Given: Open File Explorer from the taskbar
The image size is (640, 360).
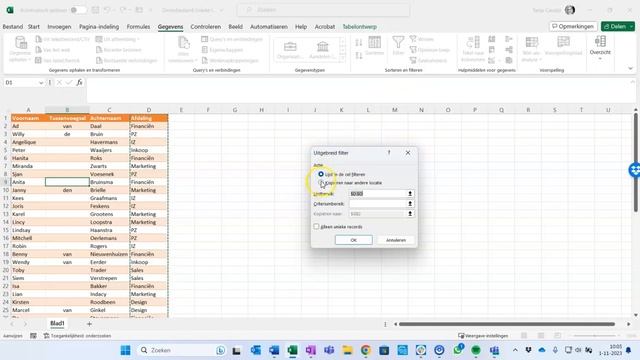Looking at the screenshot, I should coord(347,350).
